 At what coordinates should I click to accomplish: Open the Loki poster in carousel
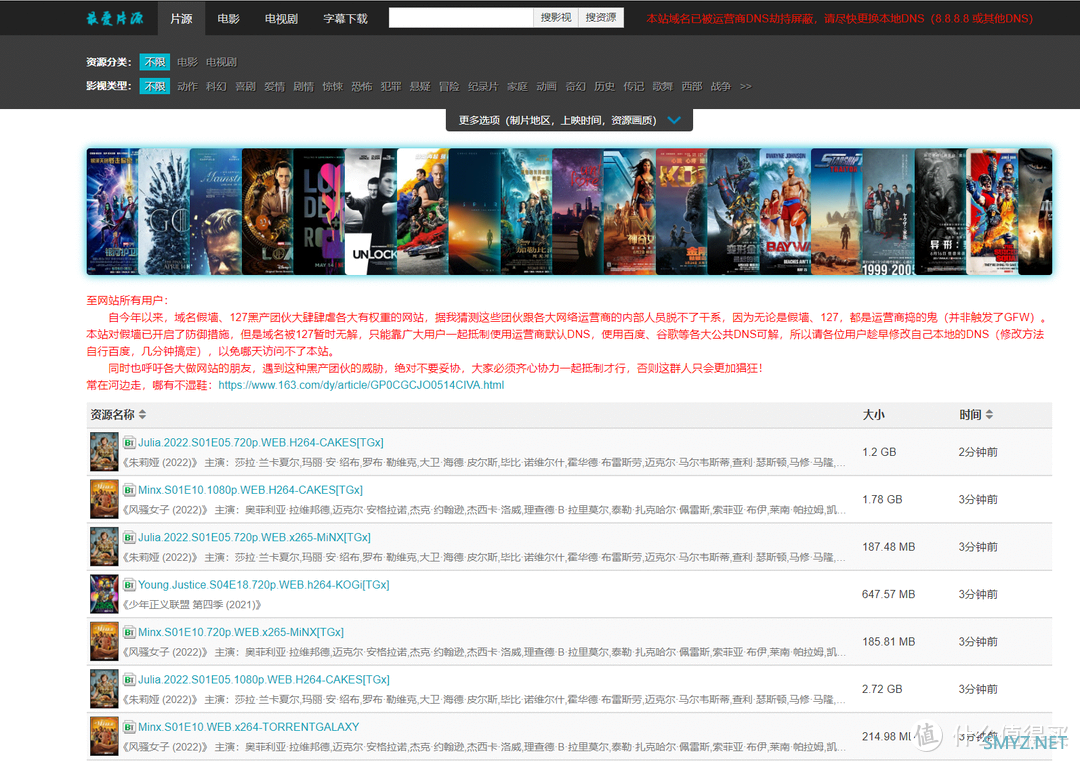click(268, 212)
